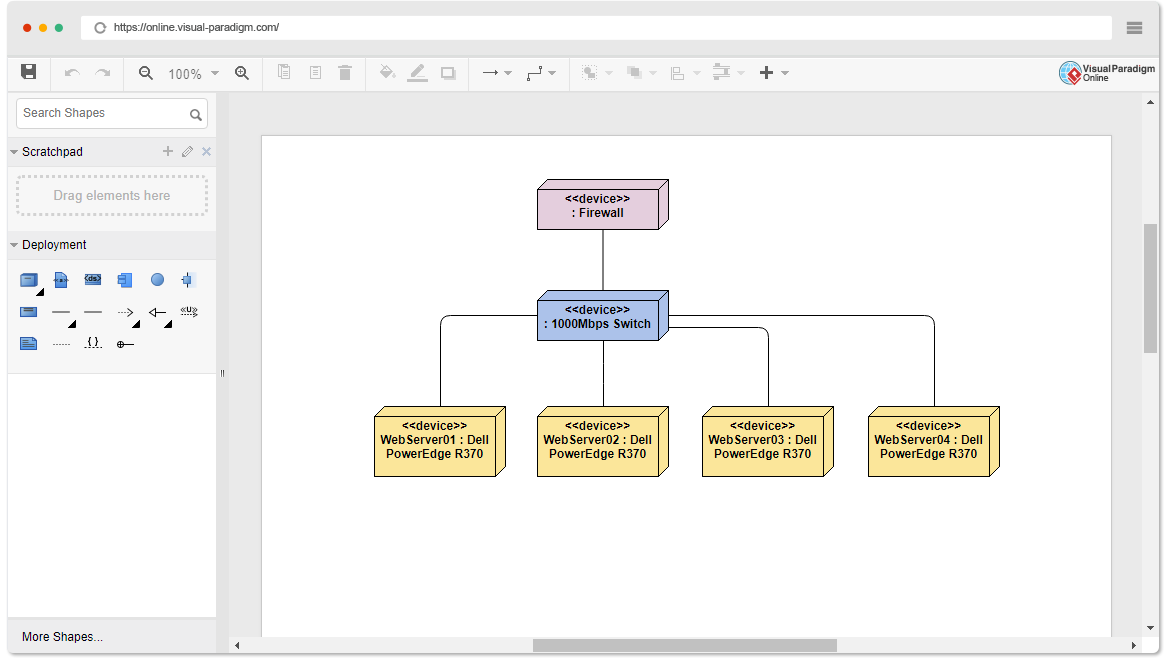Select the dotted Anchor line connector
This screenshot has width=1170, height=665.
tap(61, 345)
